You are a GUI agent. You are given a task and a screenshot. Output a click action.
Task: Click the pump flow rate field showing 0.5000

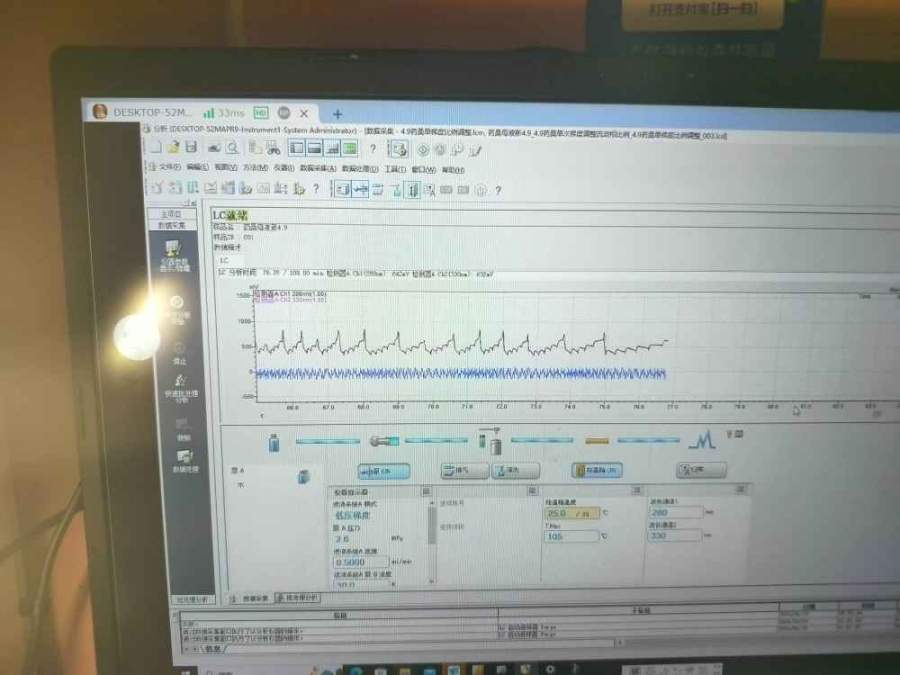tap(360, 562)
